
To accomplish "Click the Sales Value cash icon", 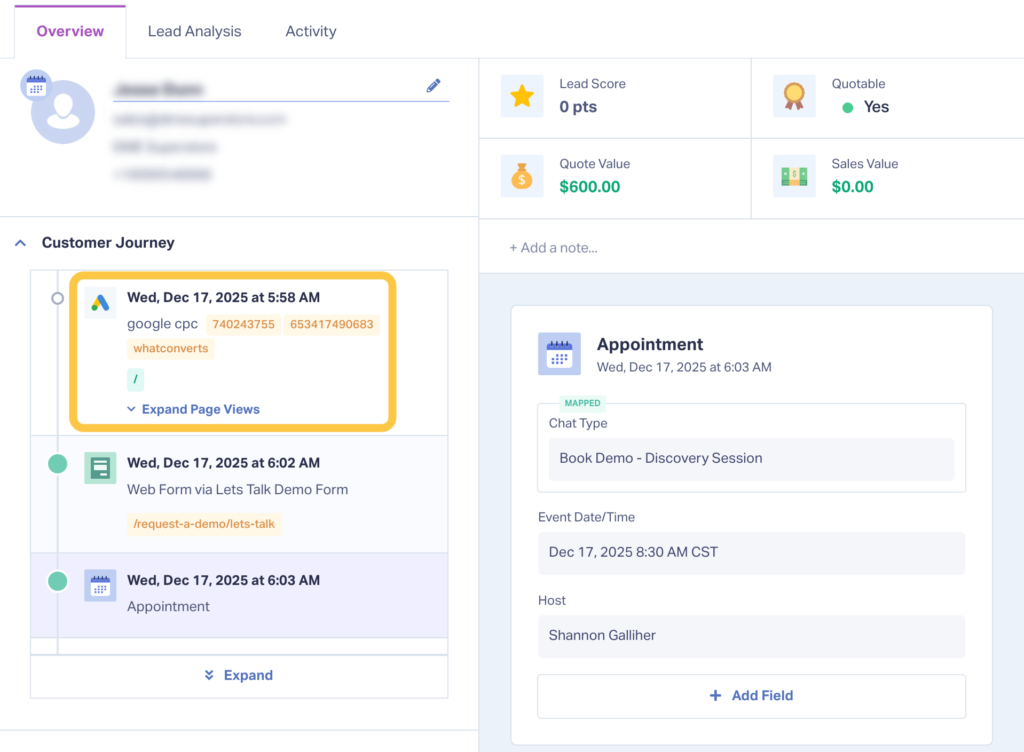I will tap(794, 177).
